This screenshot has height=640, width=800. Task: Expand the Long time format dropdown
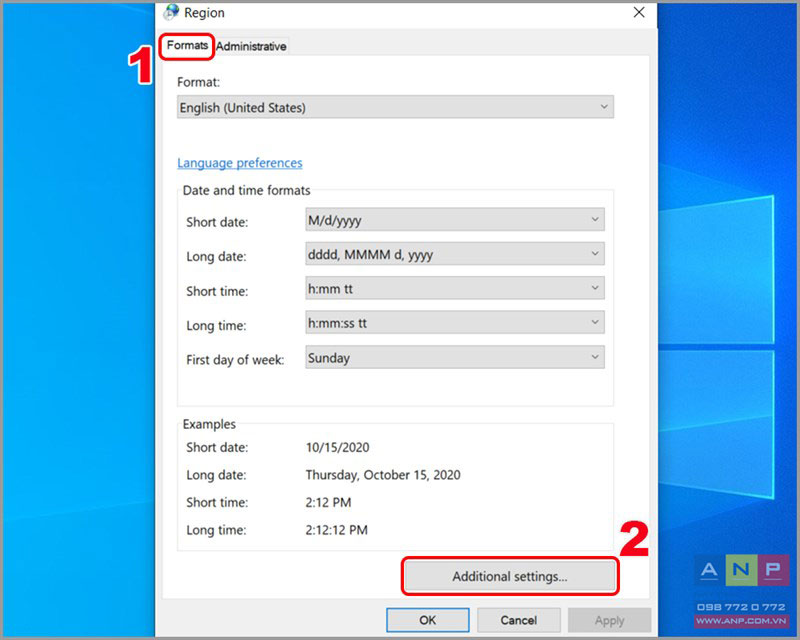coord(455,323)
